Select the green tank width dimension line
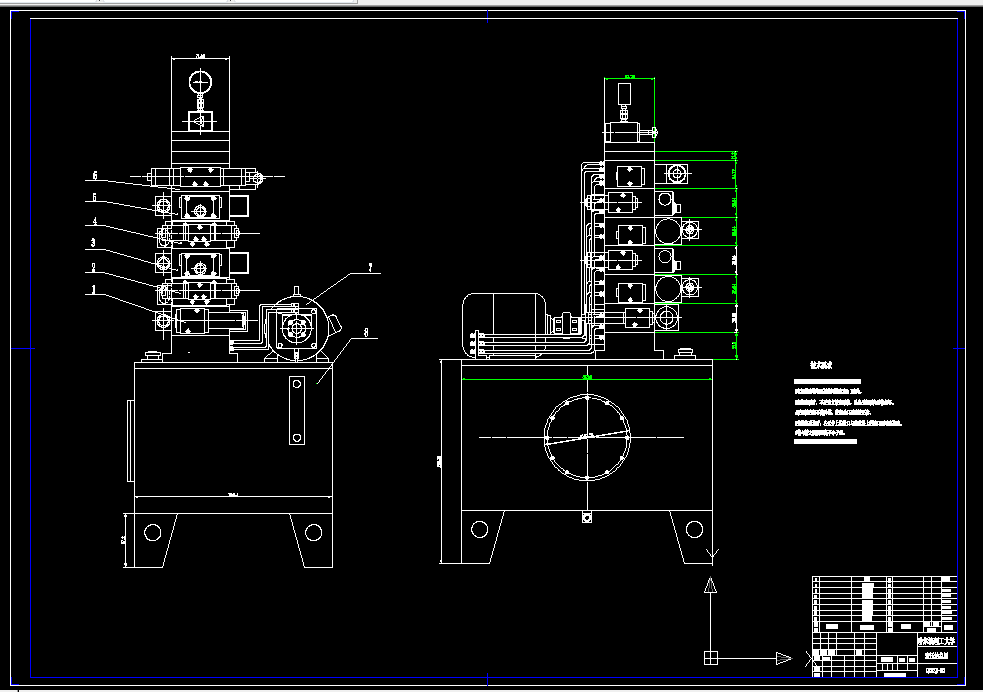This screenshot has height=692, width=983. coord(587,379)
